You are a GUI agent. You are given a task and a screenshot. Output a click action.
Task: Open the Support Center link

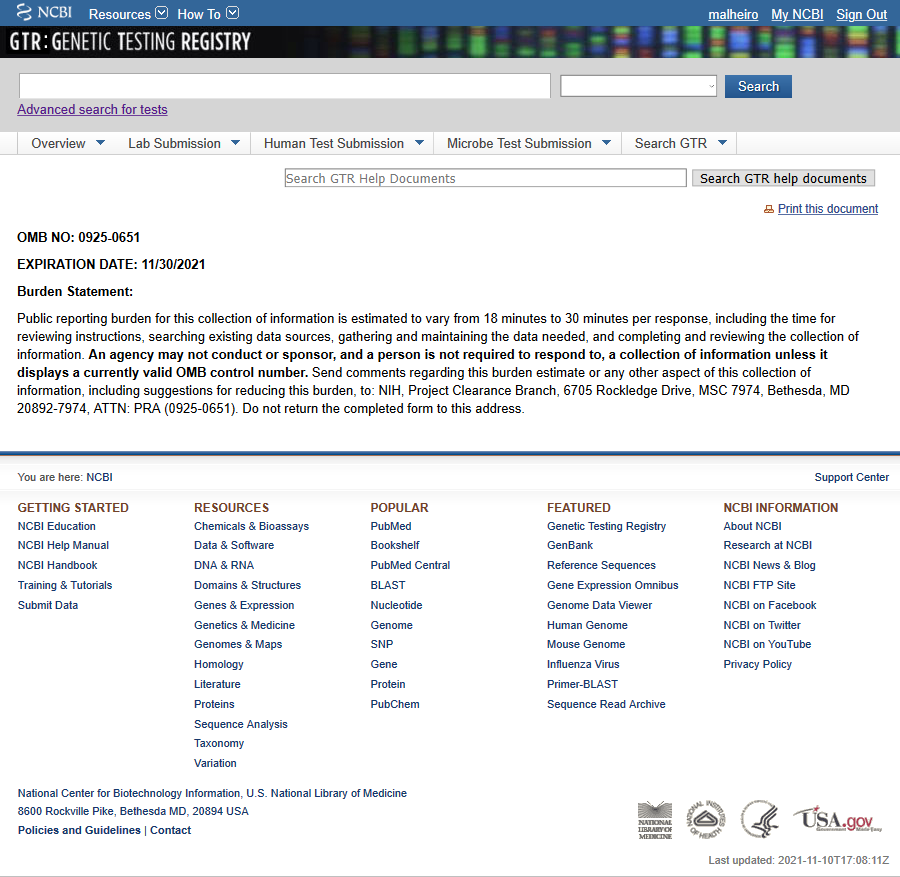point(851,477)
